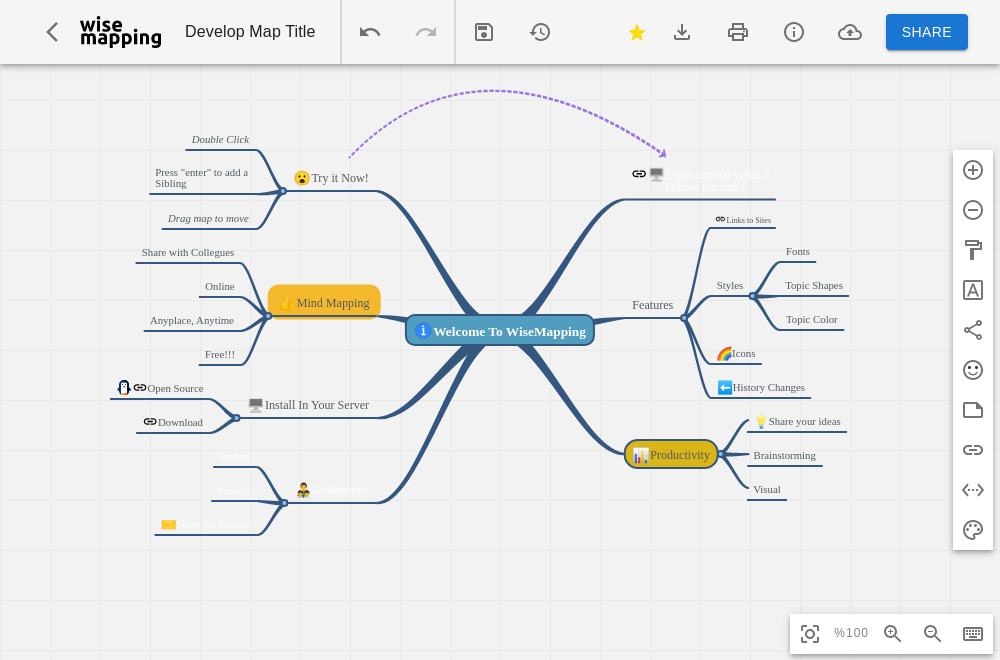This screenshot has width=1000, height=660.
Task: Save the mind map
Action: pos(484,32)
